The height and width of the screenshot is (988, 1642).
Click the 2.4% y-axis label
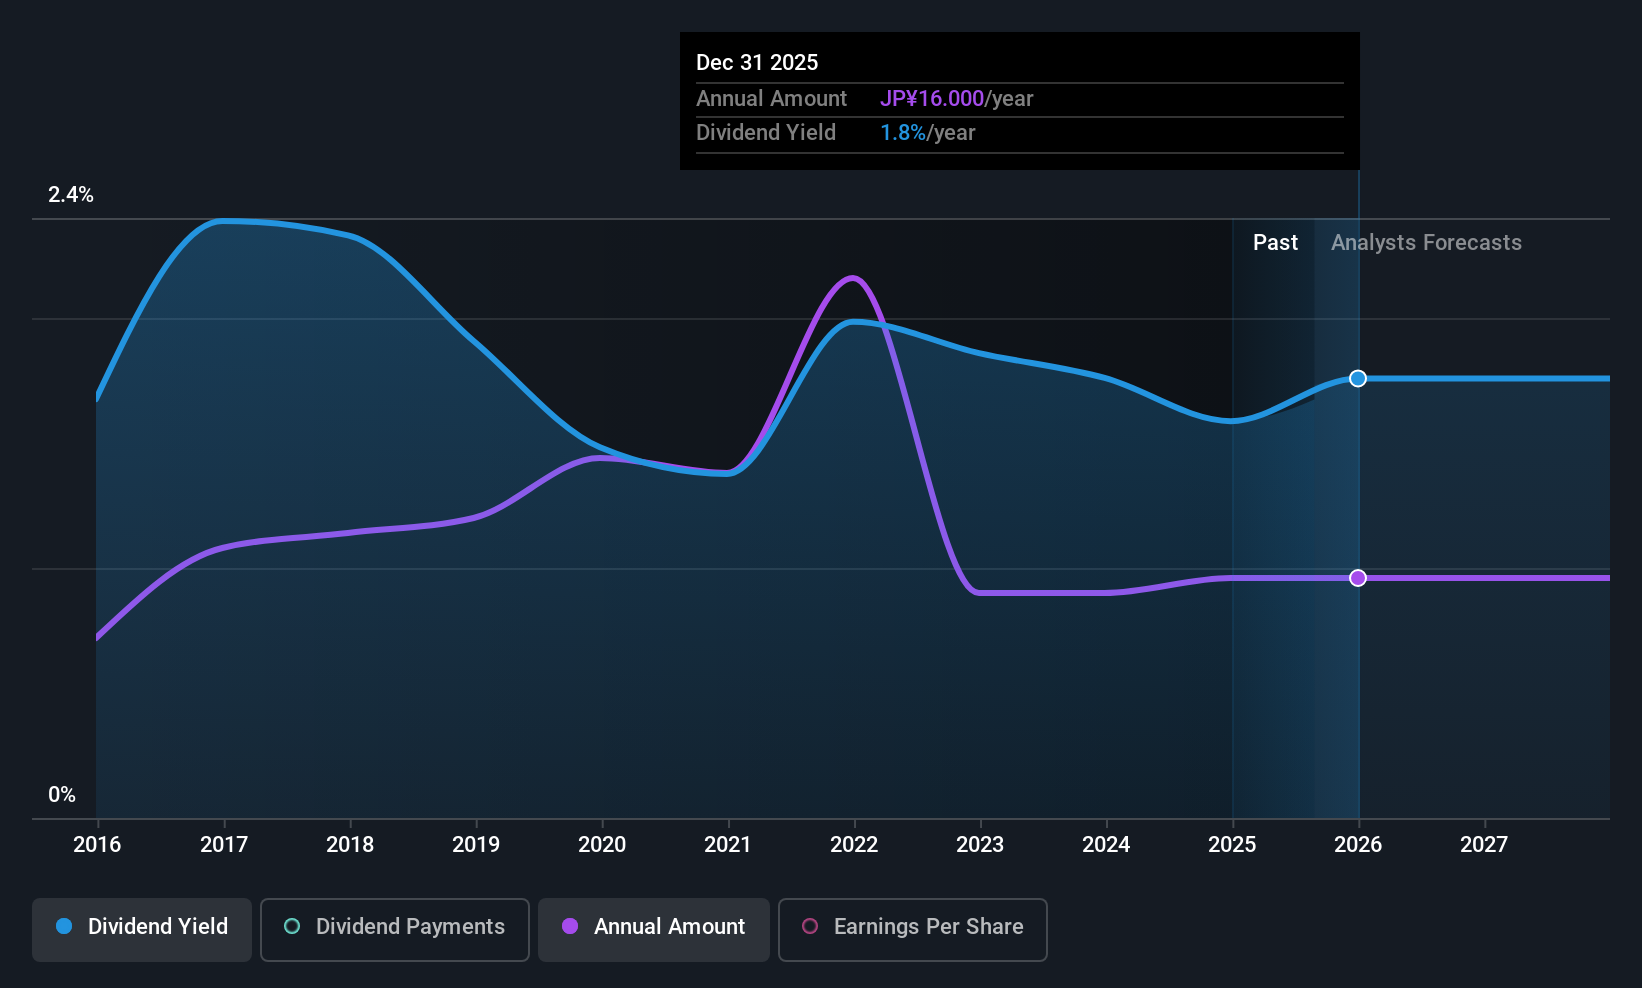click(x=71, y=195)
